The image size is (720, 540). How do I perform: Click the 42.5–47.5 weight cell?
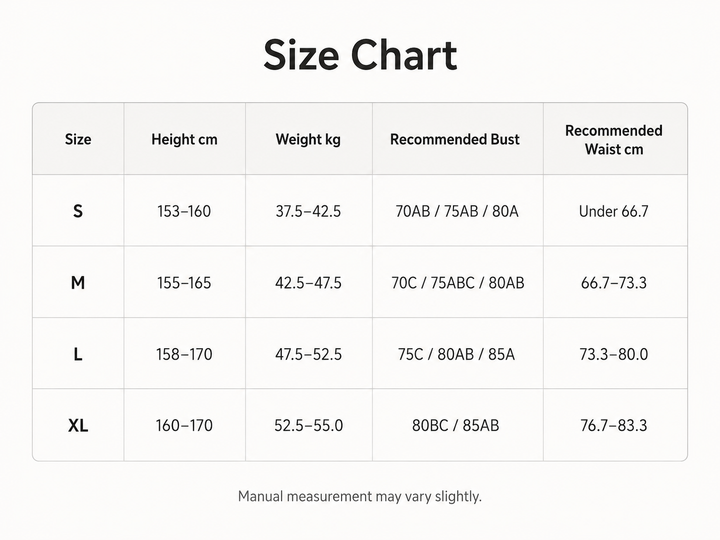(x=308, y=283)
